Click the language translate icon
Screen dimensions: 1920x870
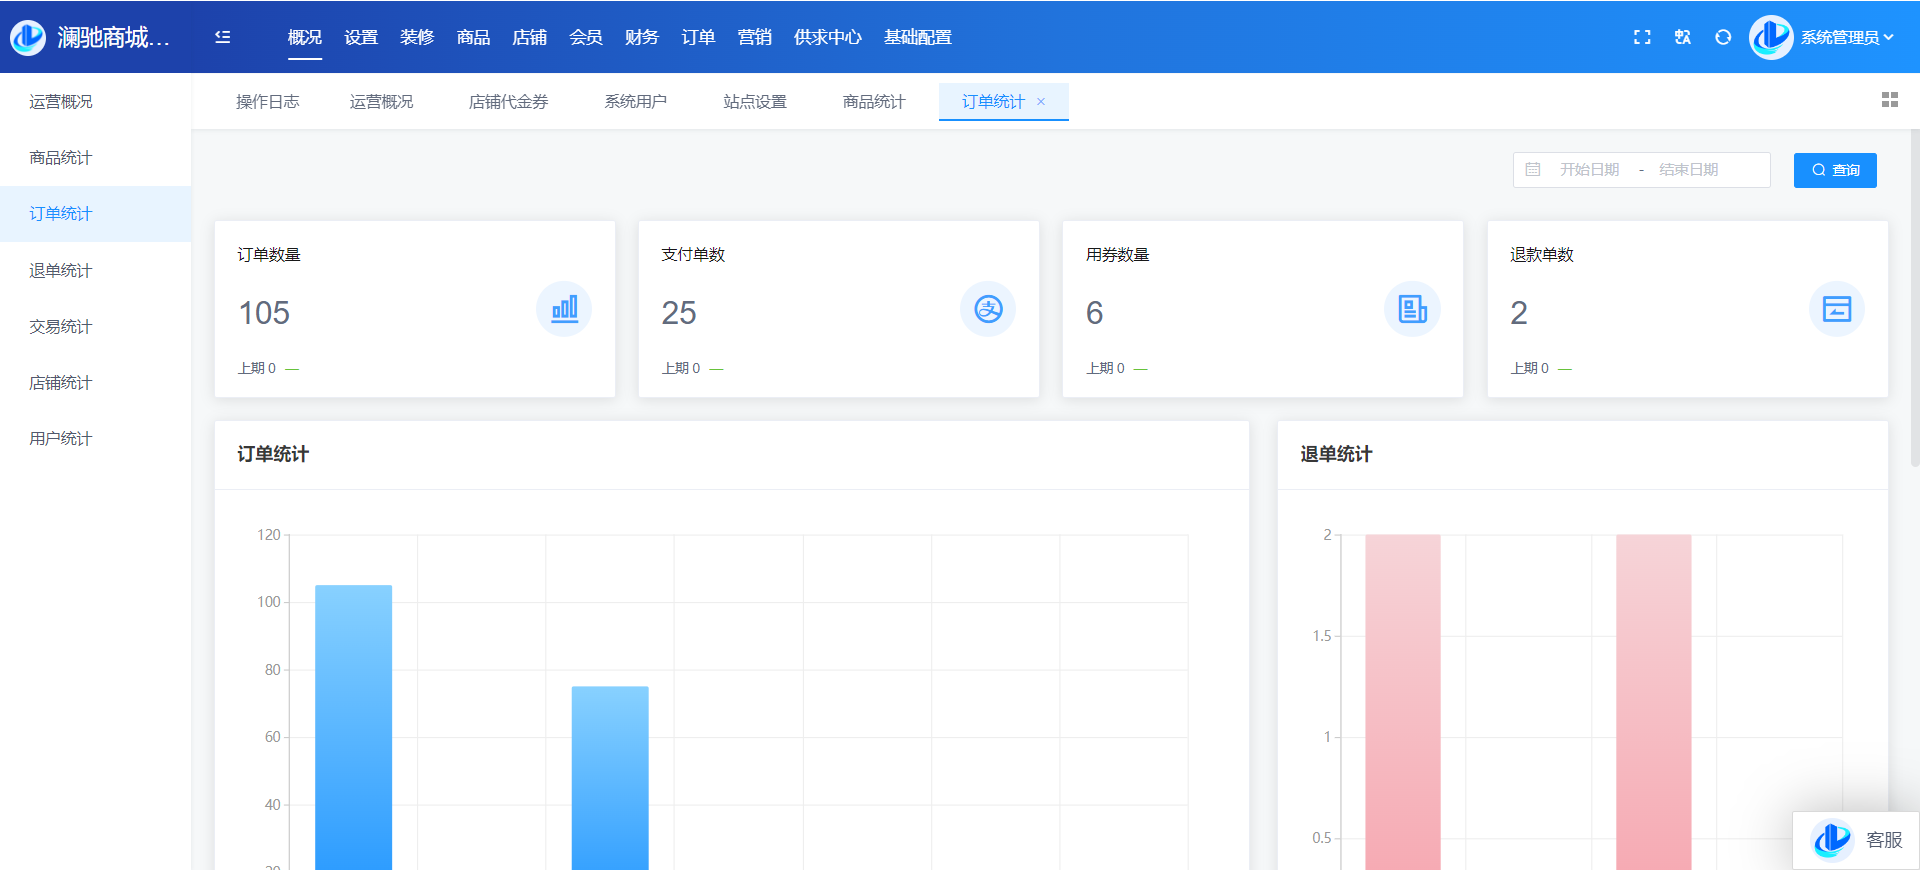coord(1683,37)
